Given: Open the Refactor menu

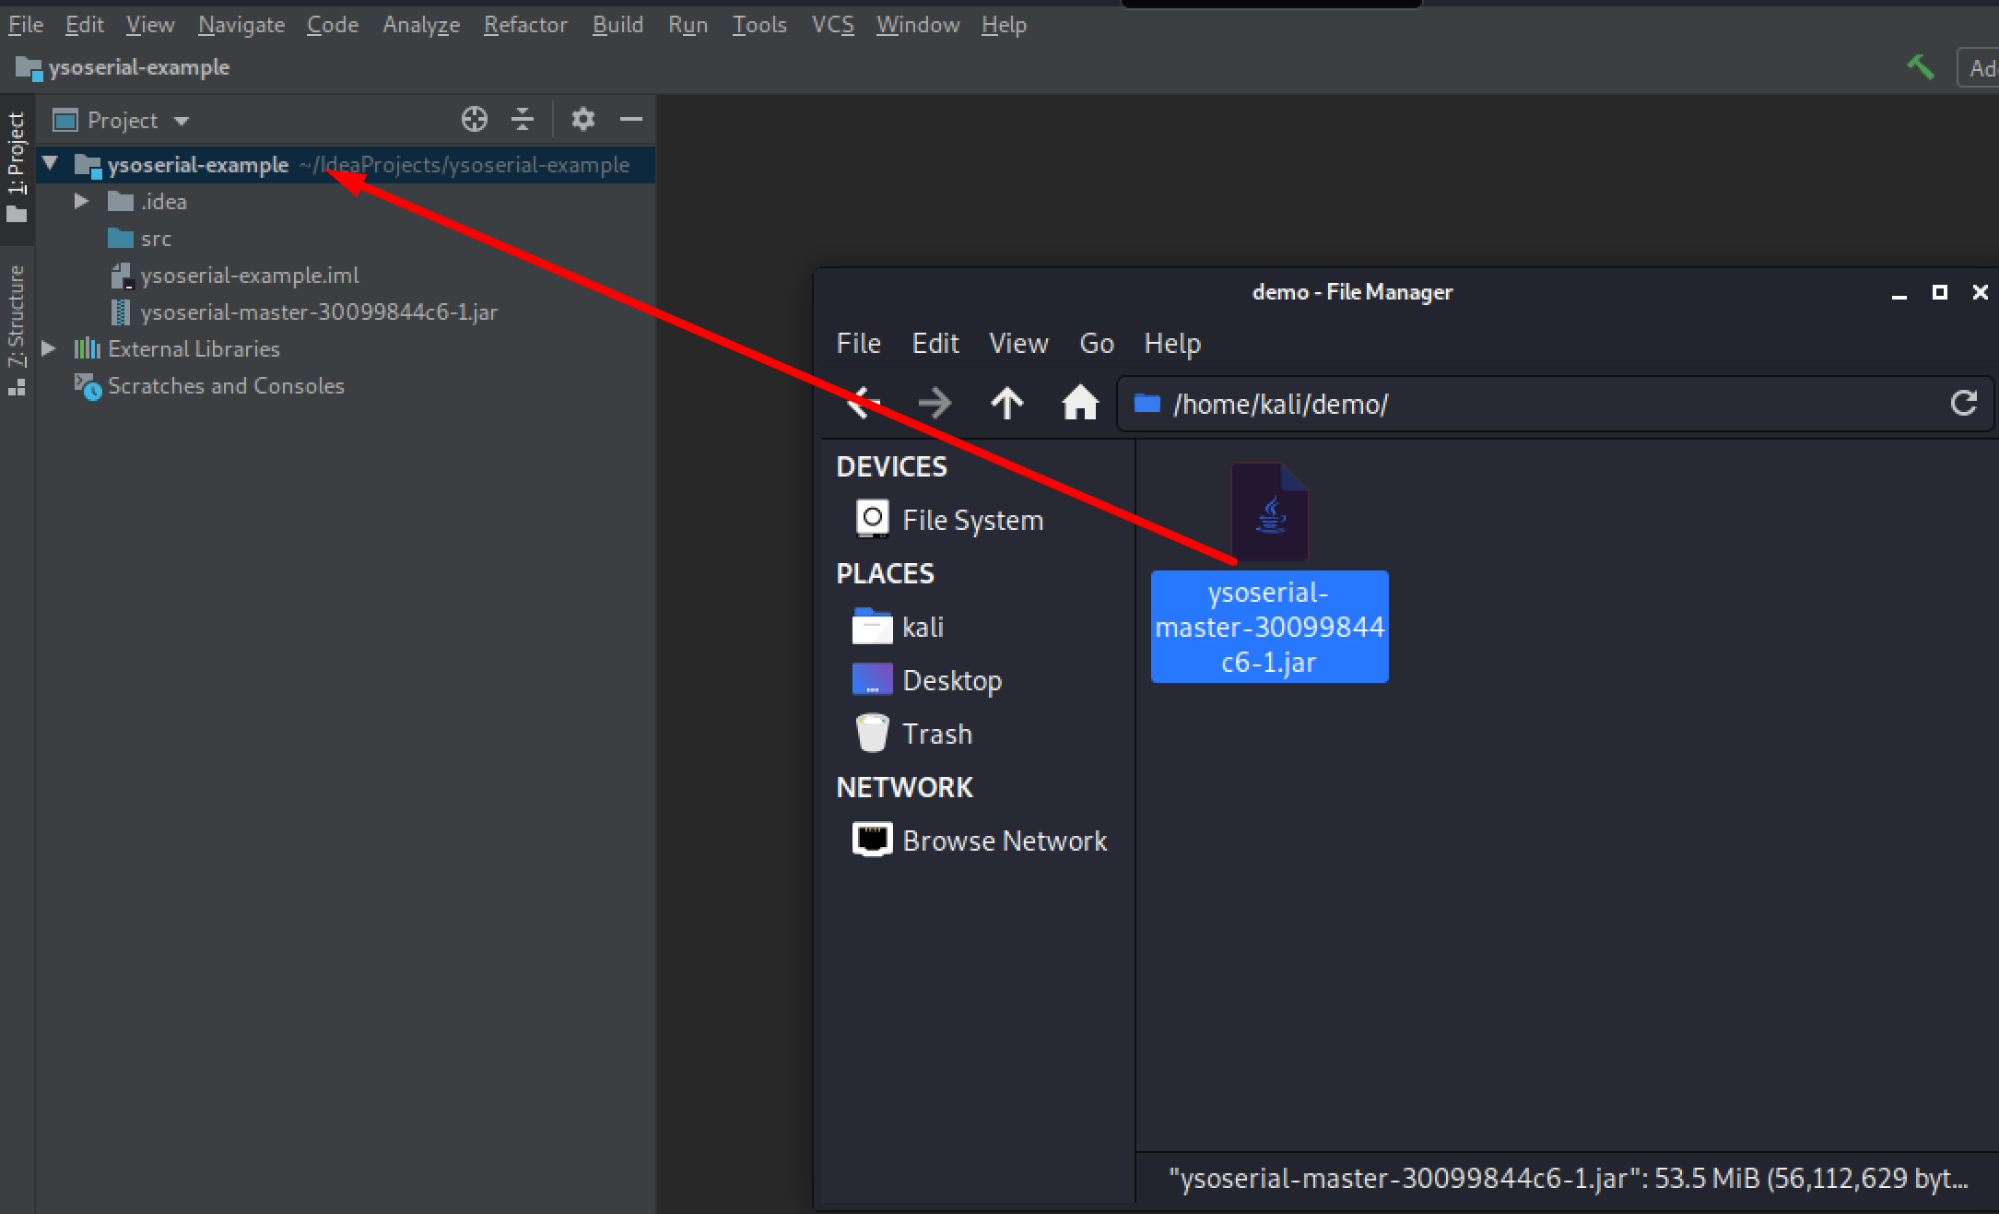Looking at the screenshot, I should coord(525,24).
